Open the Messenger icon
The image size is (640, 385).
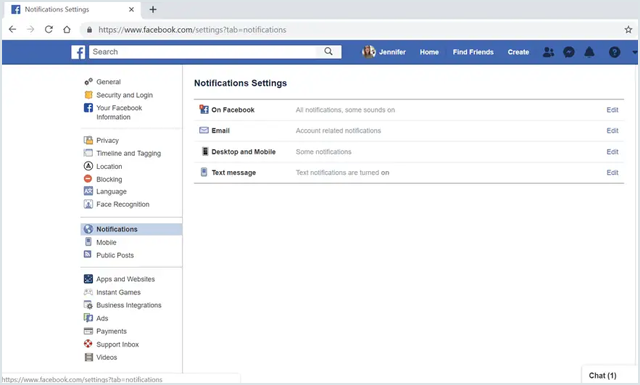[569, 52]
